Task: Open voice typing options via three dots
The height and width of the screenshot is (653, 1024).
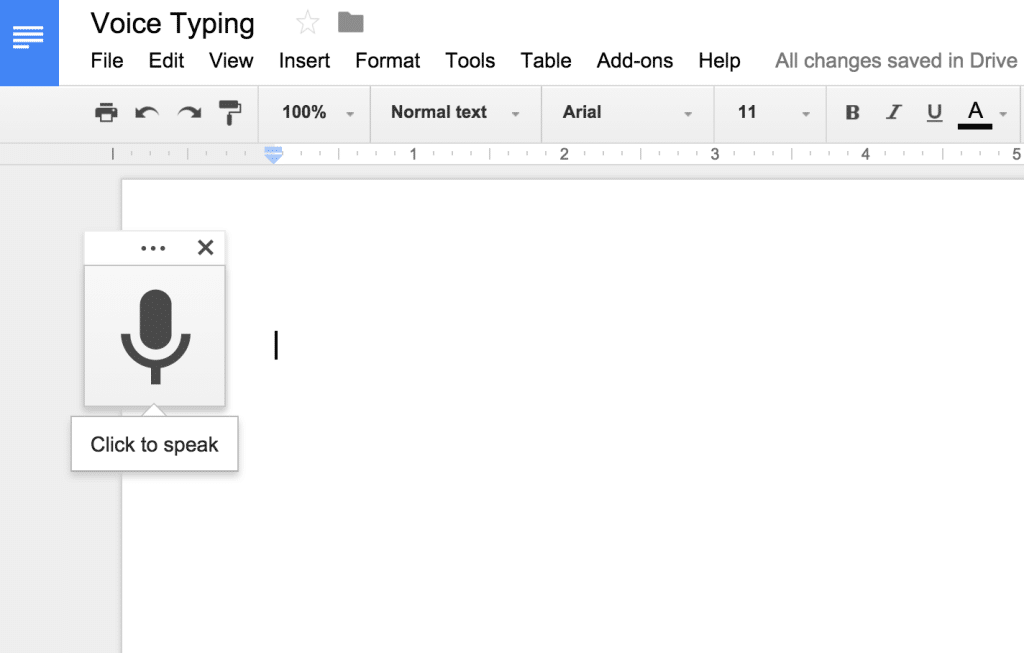Action: [x=154, y=247]
